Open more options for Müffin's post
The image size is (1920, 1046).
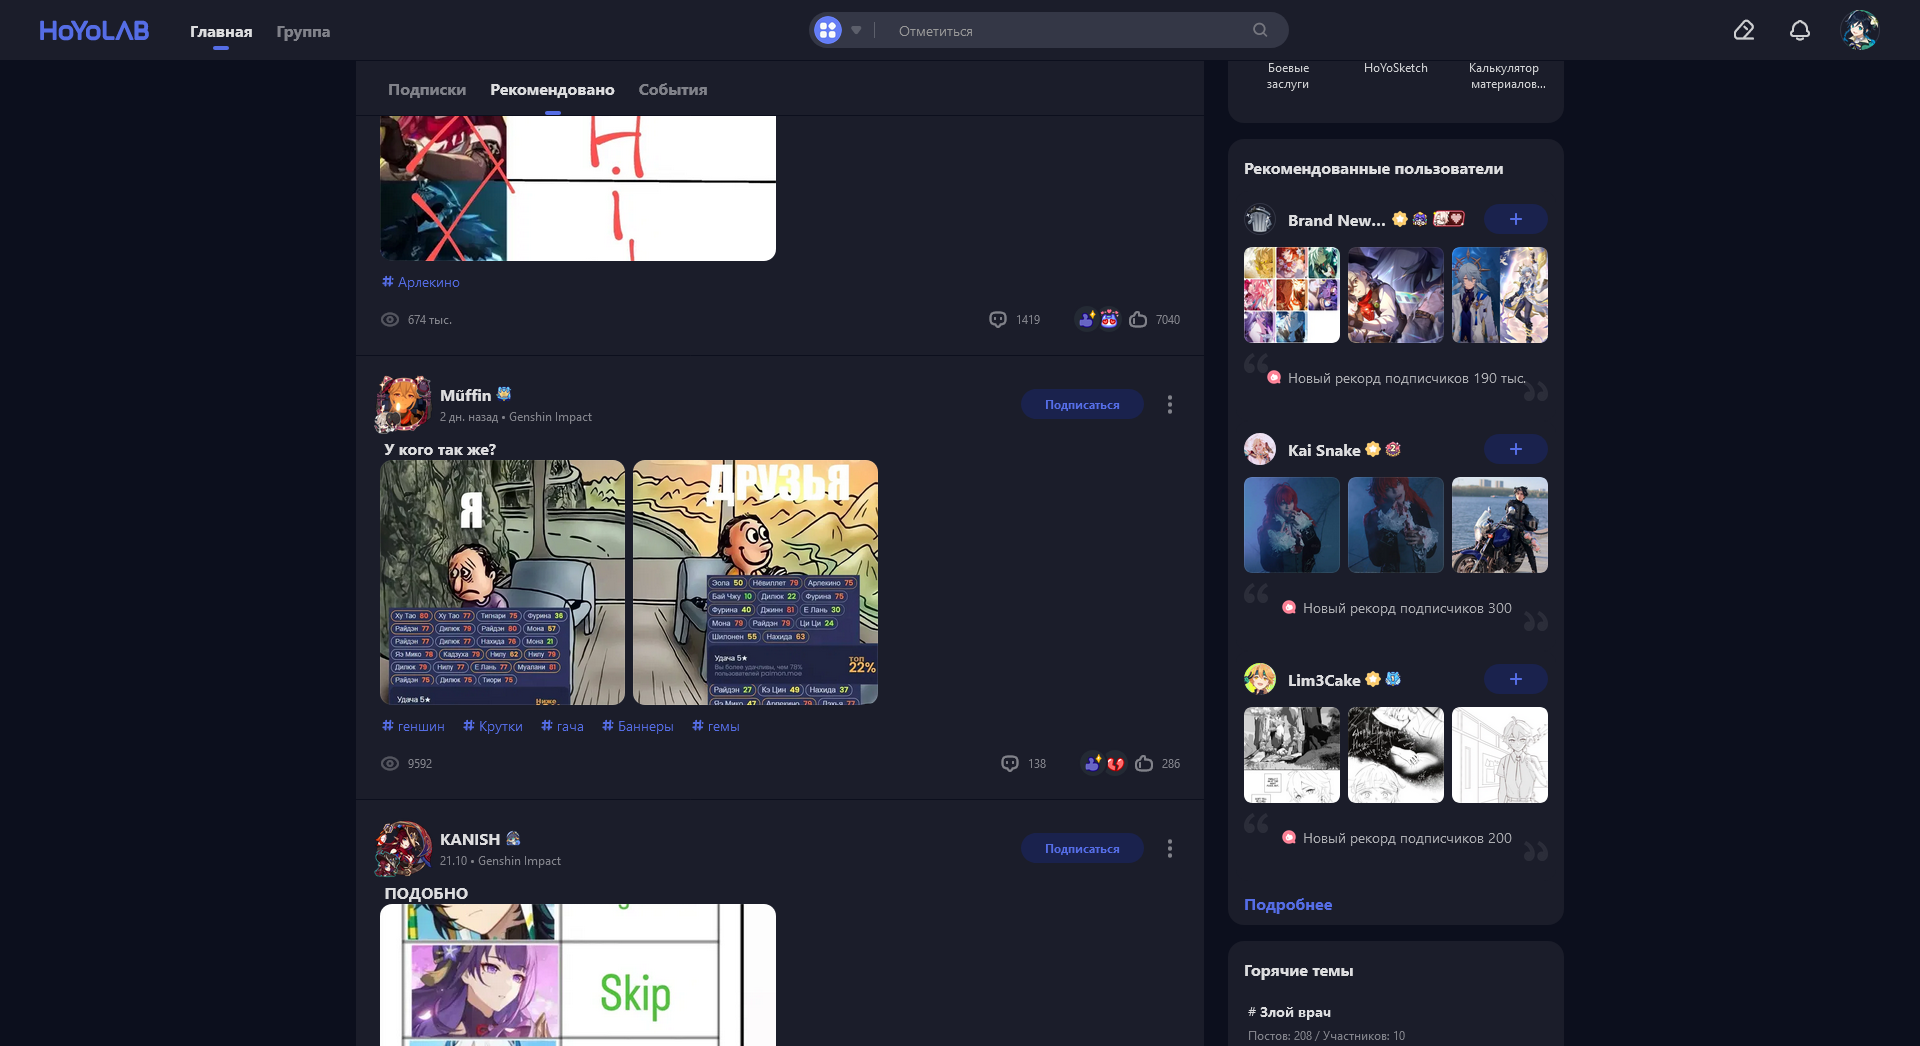pyautogui.click(x=1170, y=405)
